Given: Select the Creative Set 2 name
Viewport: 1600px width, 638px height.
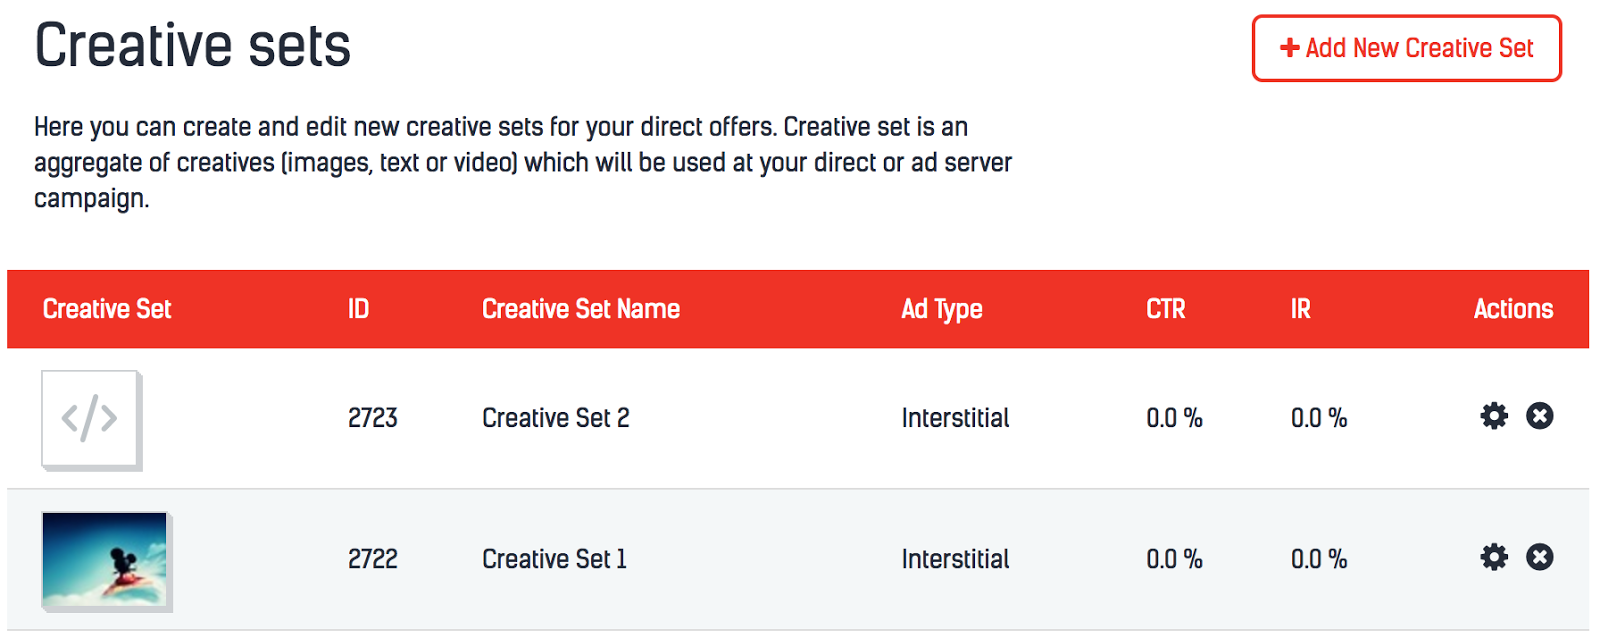Looking at the screenshot, I should [555, 418].
